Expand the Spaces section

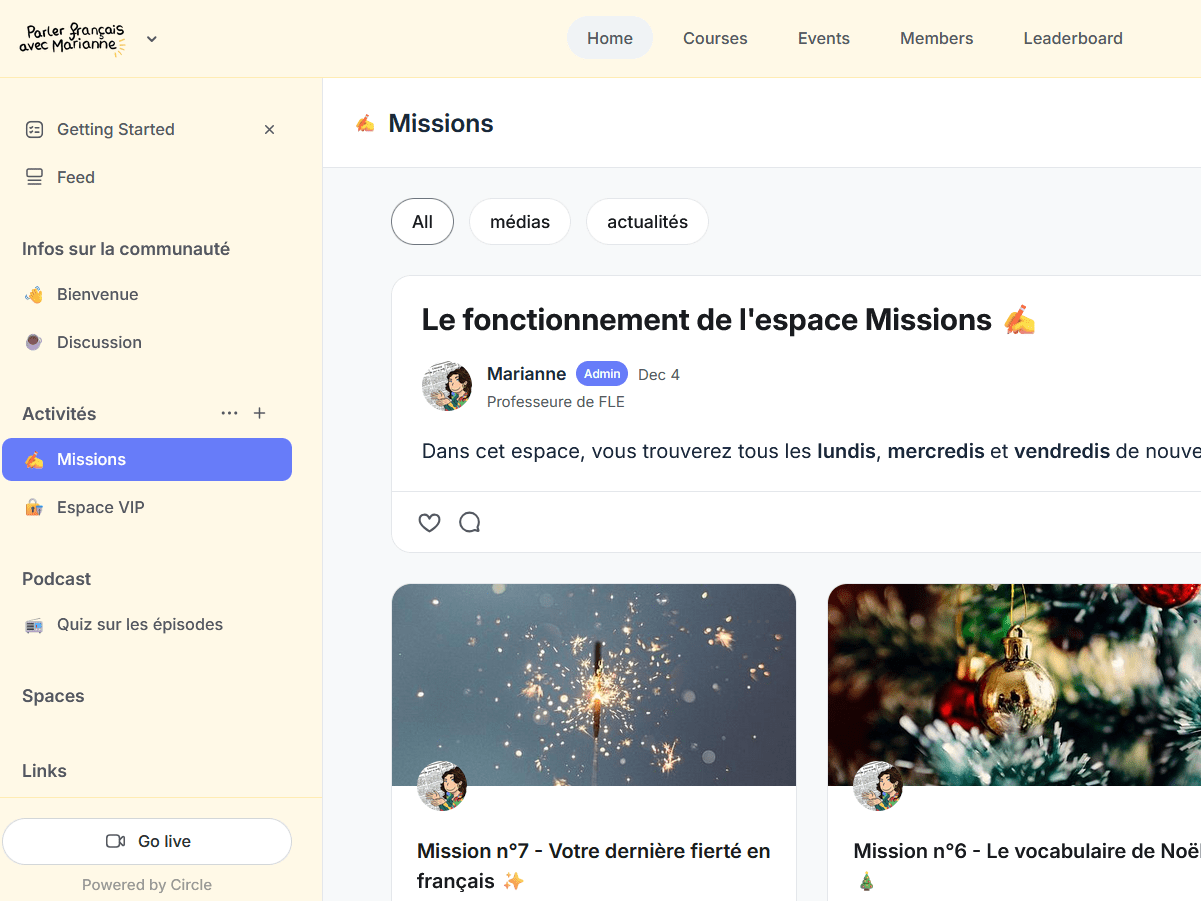tap(53, 696)
